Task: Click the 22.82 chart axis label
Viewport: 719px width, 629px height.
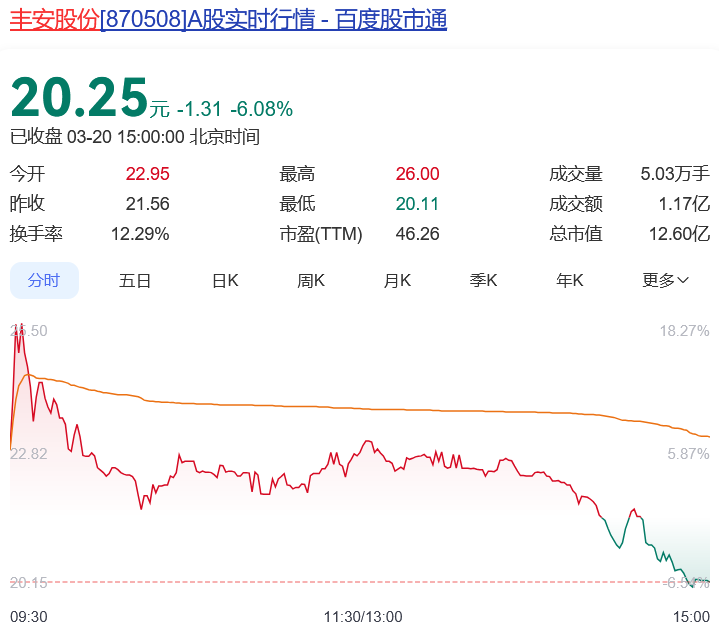Action: tap(28, 454)
